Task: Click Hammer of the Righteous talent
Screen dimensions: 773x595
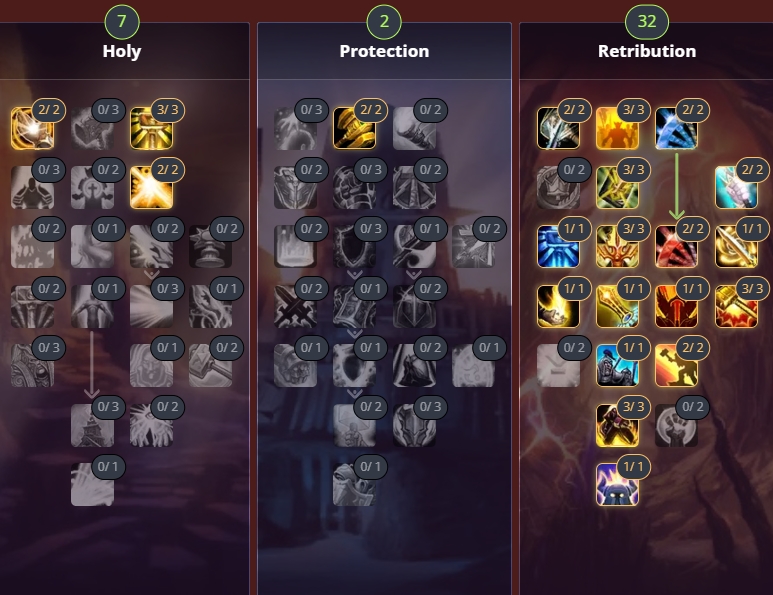Action: 414,246
